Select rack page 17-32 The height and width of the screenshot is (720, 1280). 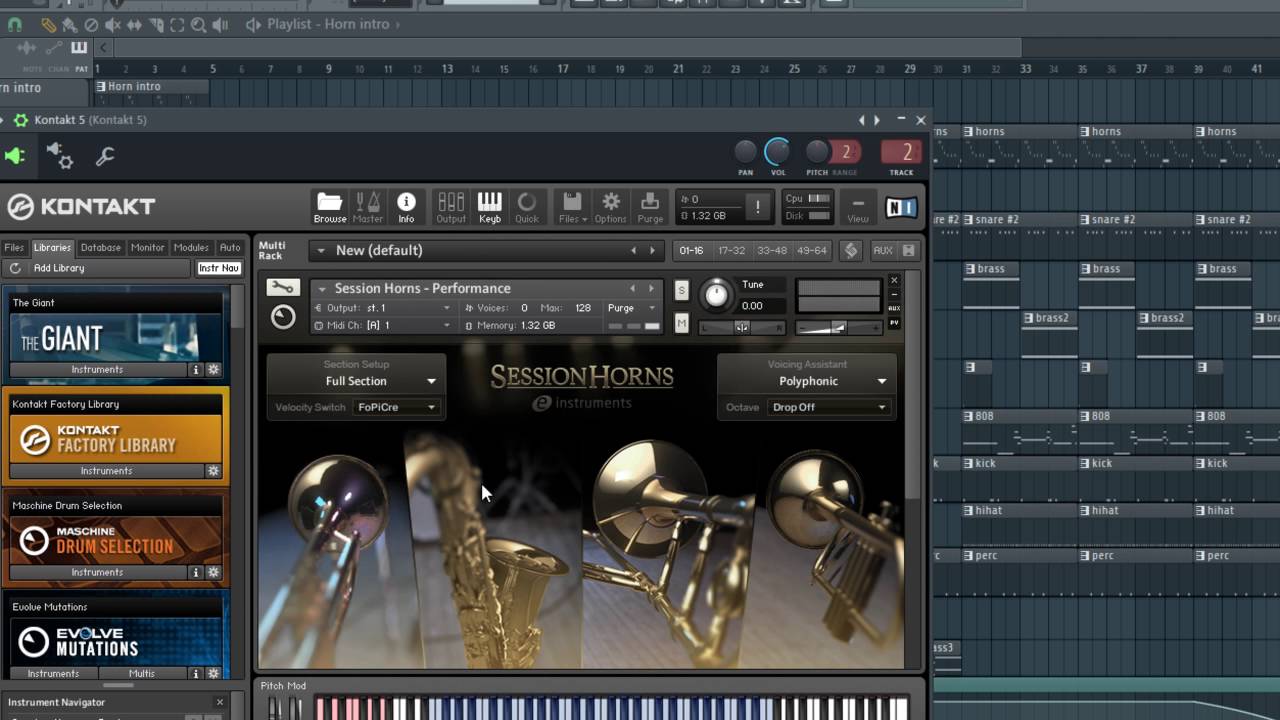(732, 250)
